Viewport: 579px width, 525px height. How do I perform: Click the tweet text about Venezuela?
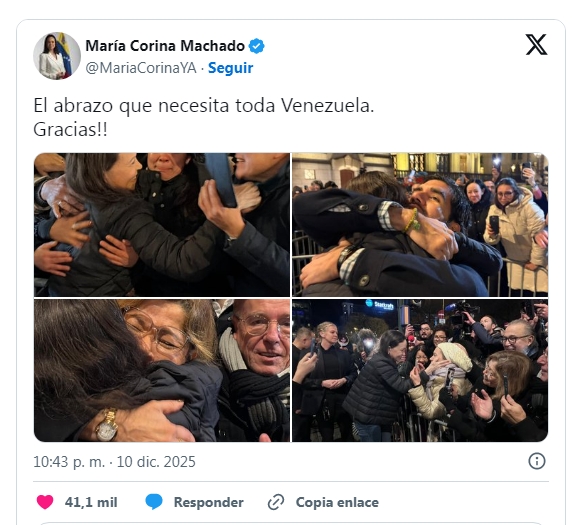tap(204, 106)
